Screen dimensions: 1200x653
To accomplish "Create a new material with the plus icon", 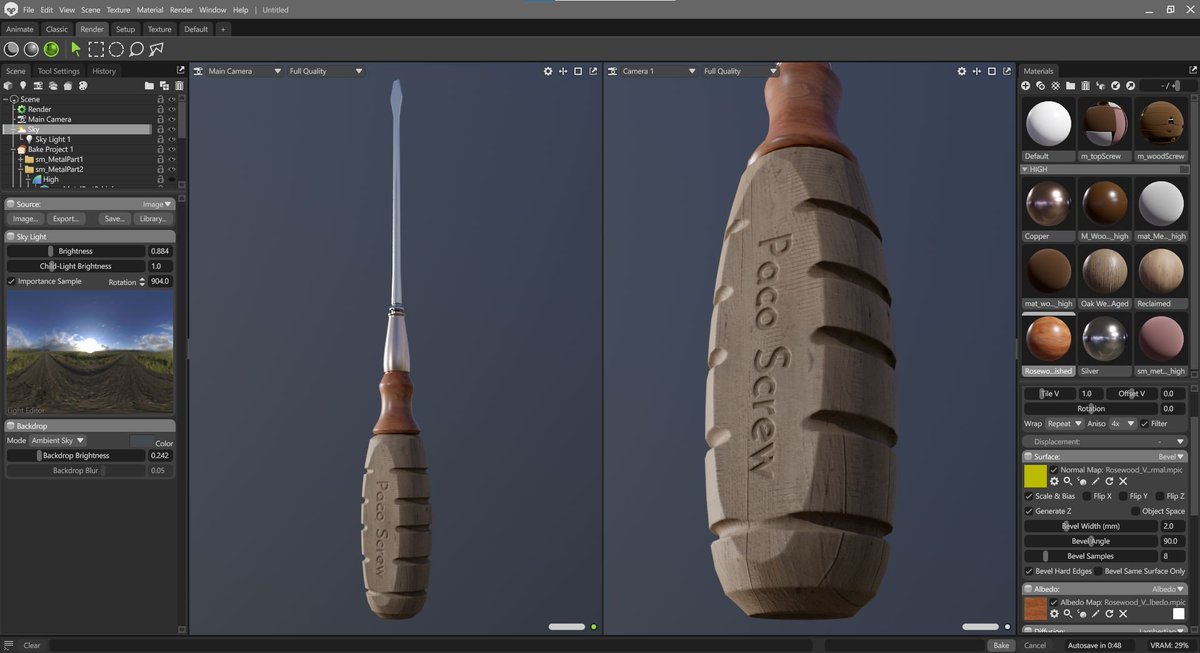I will [1025, 86].
